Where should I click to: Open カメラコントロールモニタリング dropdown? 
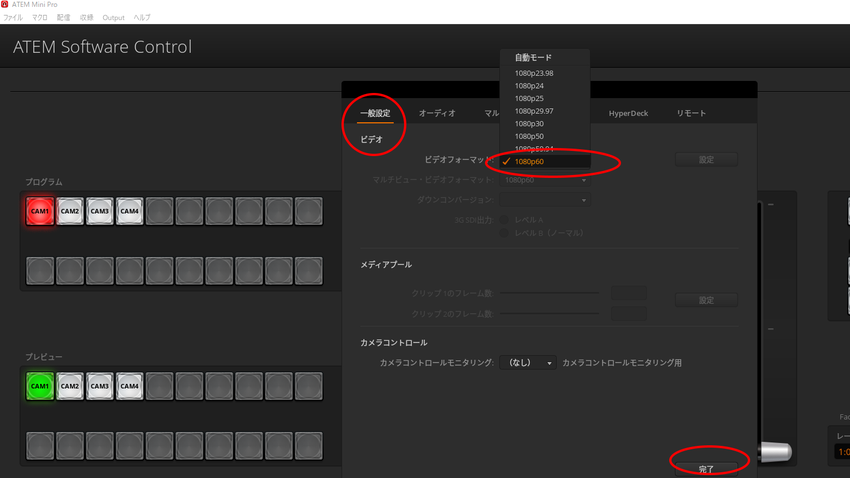click(x=527, y=363)
